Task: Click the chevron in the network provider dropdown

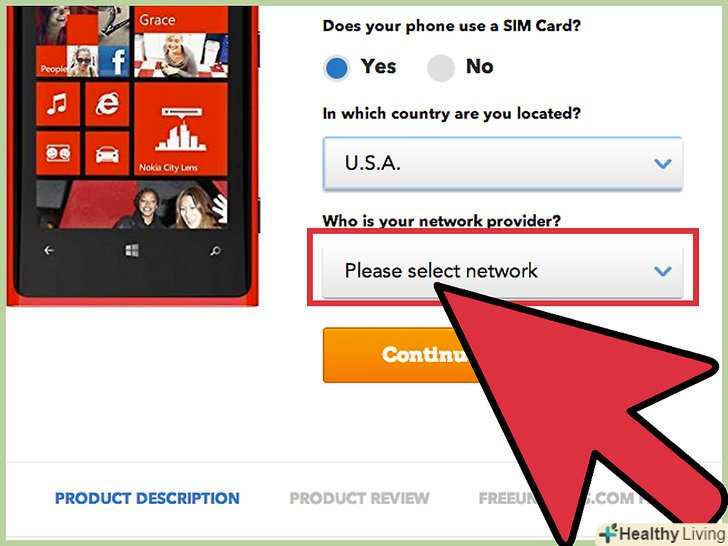Action: click(x=663, y=271)
